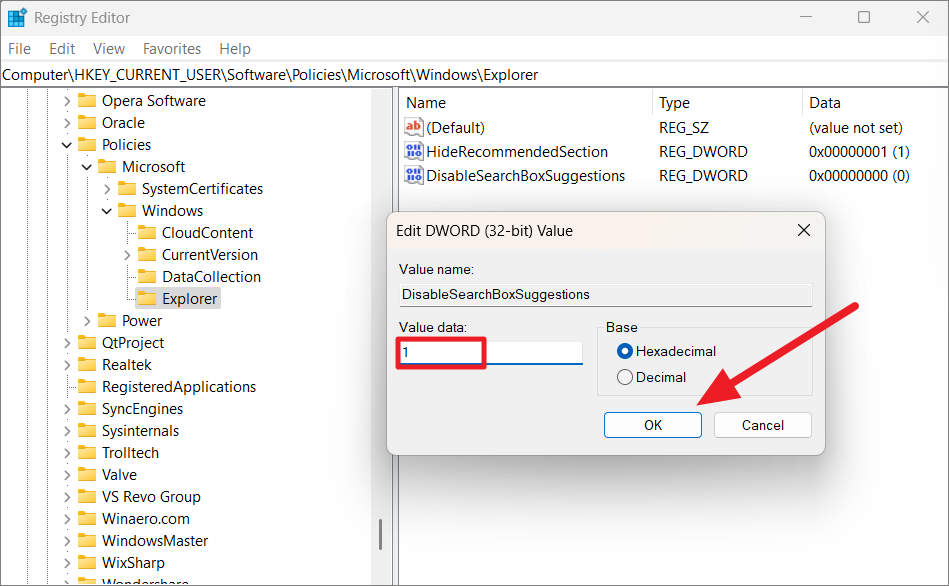Click the (Default) string value icon
The width and height of the screenshot is (949, 586).
coord(413,127)
